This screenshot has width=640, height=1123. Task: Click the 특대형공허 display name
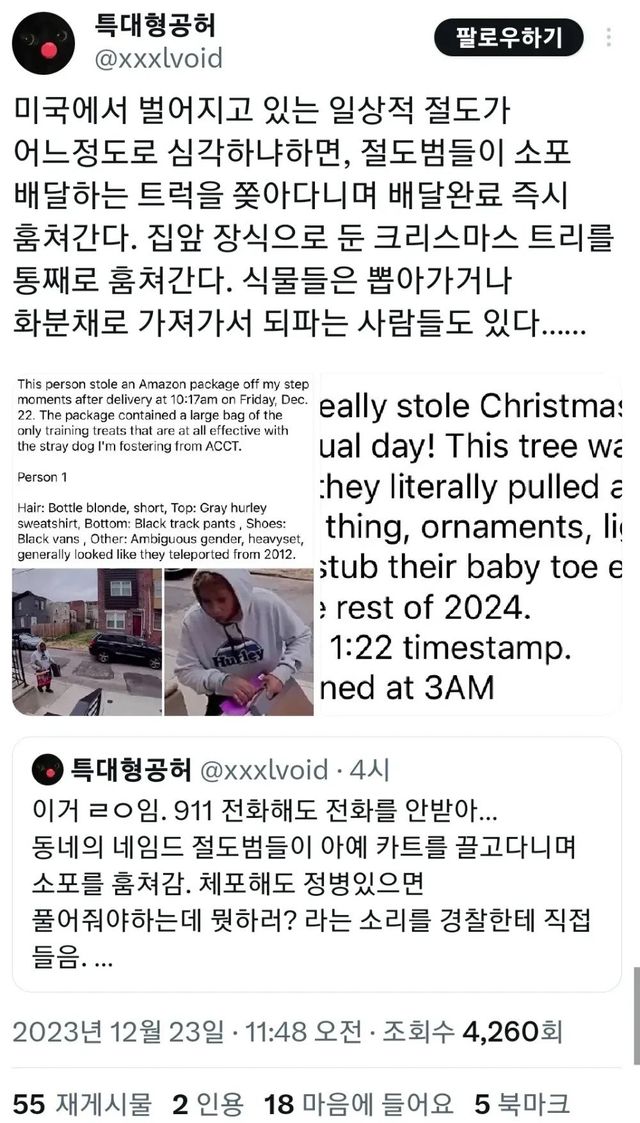[x=155, y=25]
